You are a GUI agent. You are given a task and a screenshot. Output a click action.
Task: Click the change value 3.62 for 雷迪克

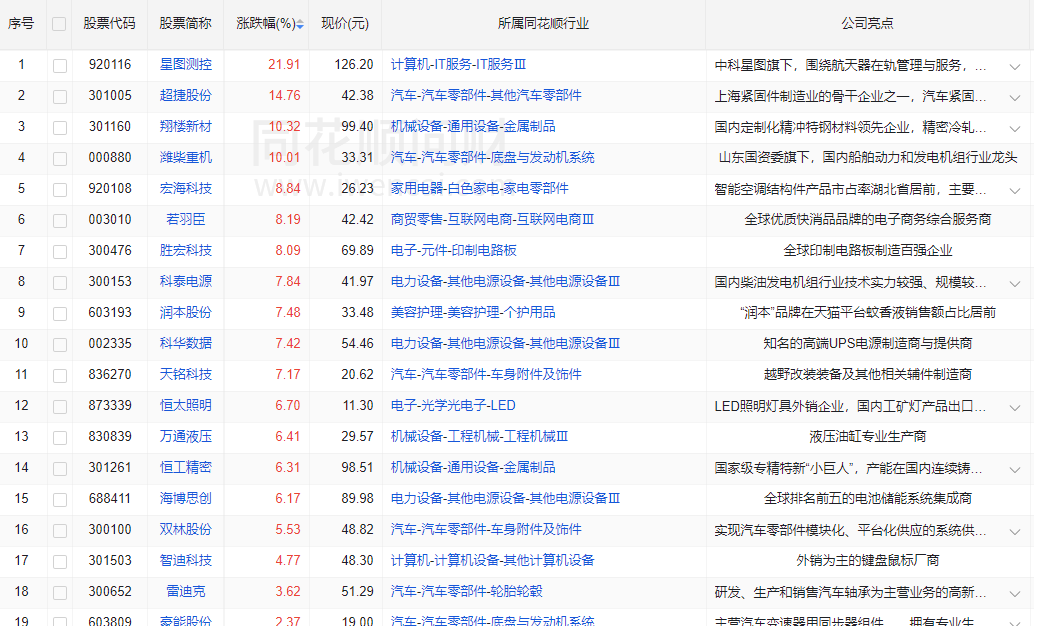(x=288, y=592)
